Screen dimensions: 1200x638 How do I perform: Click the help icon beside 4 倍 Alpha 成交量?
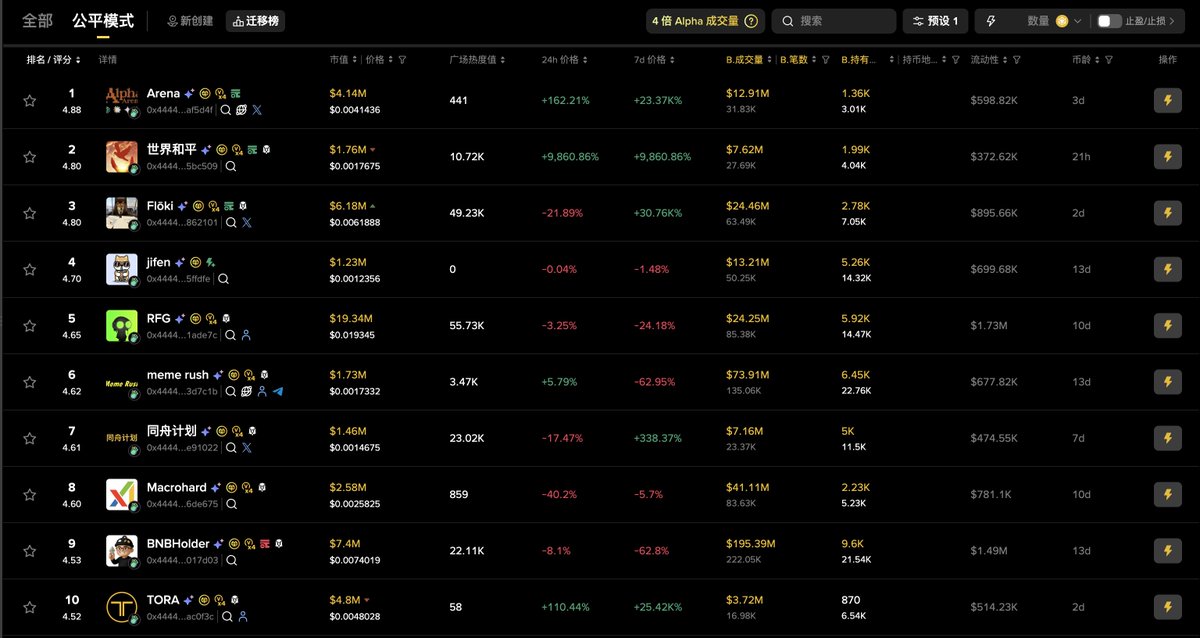point(751,21)
